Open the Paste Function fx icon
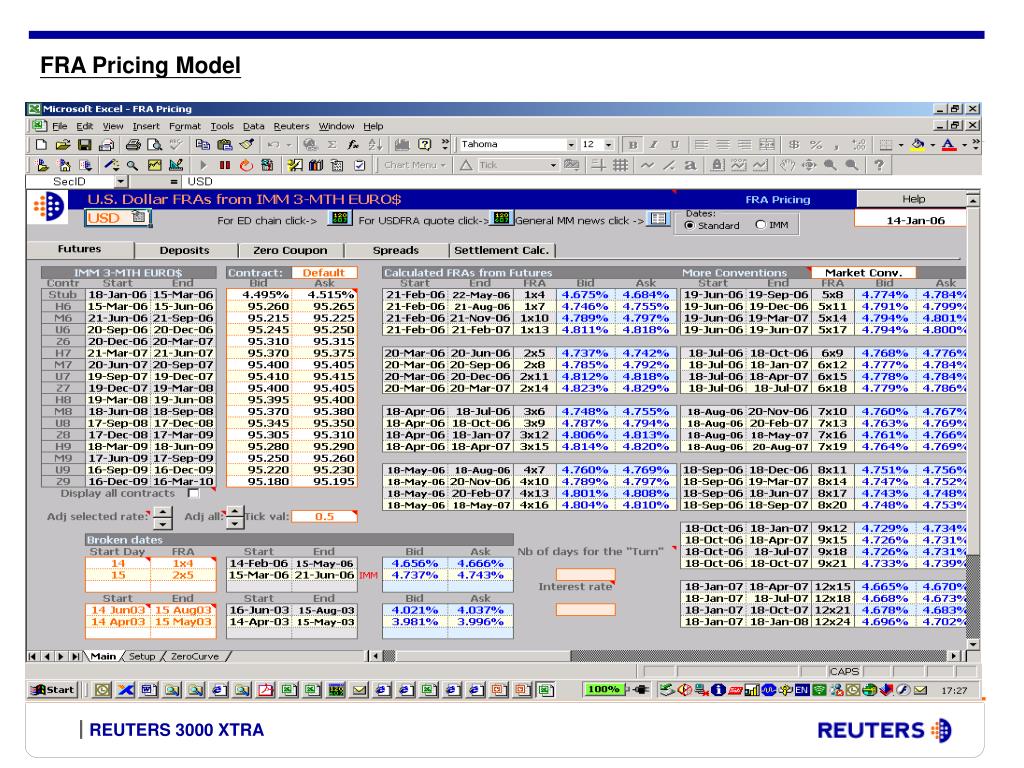The height and width of the screenshot is (768, 1024). click(353, 145)
